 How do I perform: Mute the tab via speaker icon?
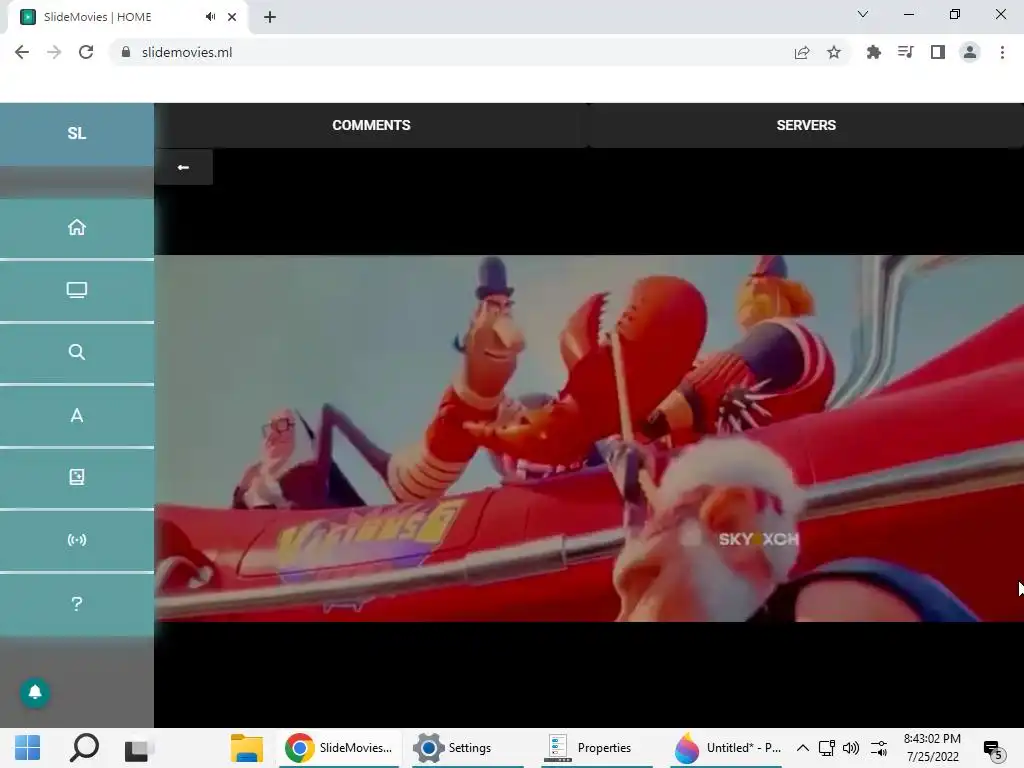[x=210, y=17]
